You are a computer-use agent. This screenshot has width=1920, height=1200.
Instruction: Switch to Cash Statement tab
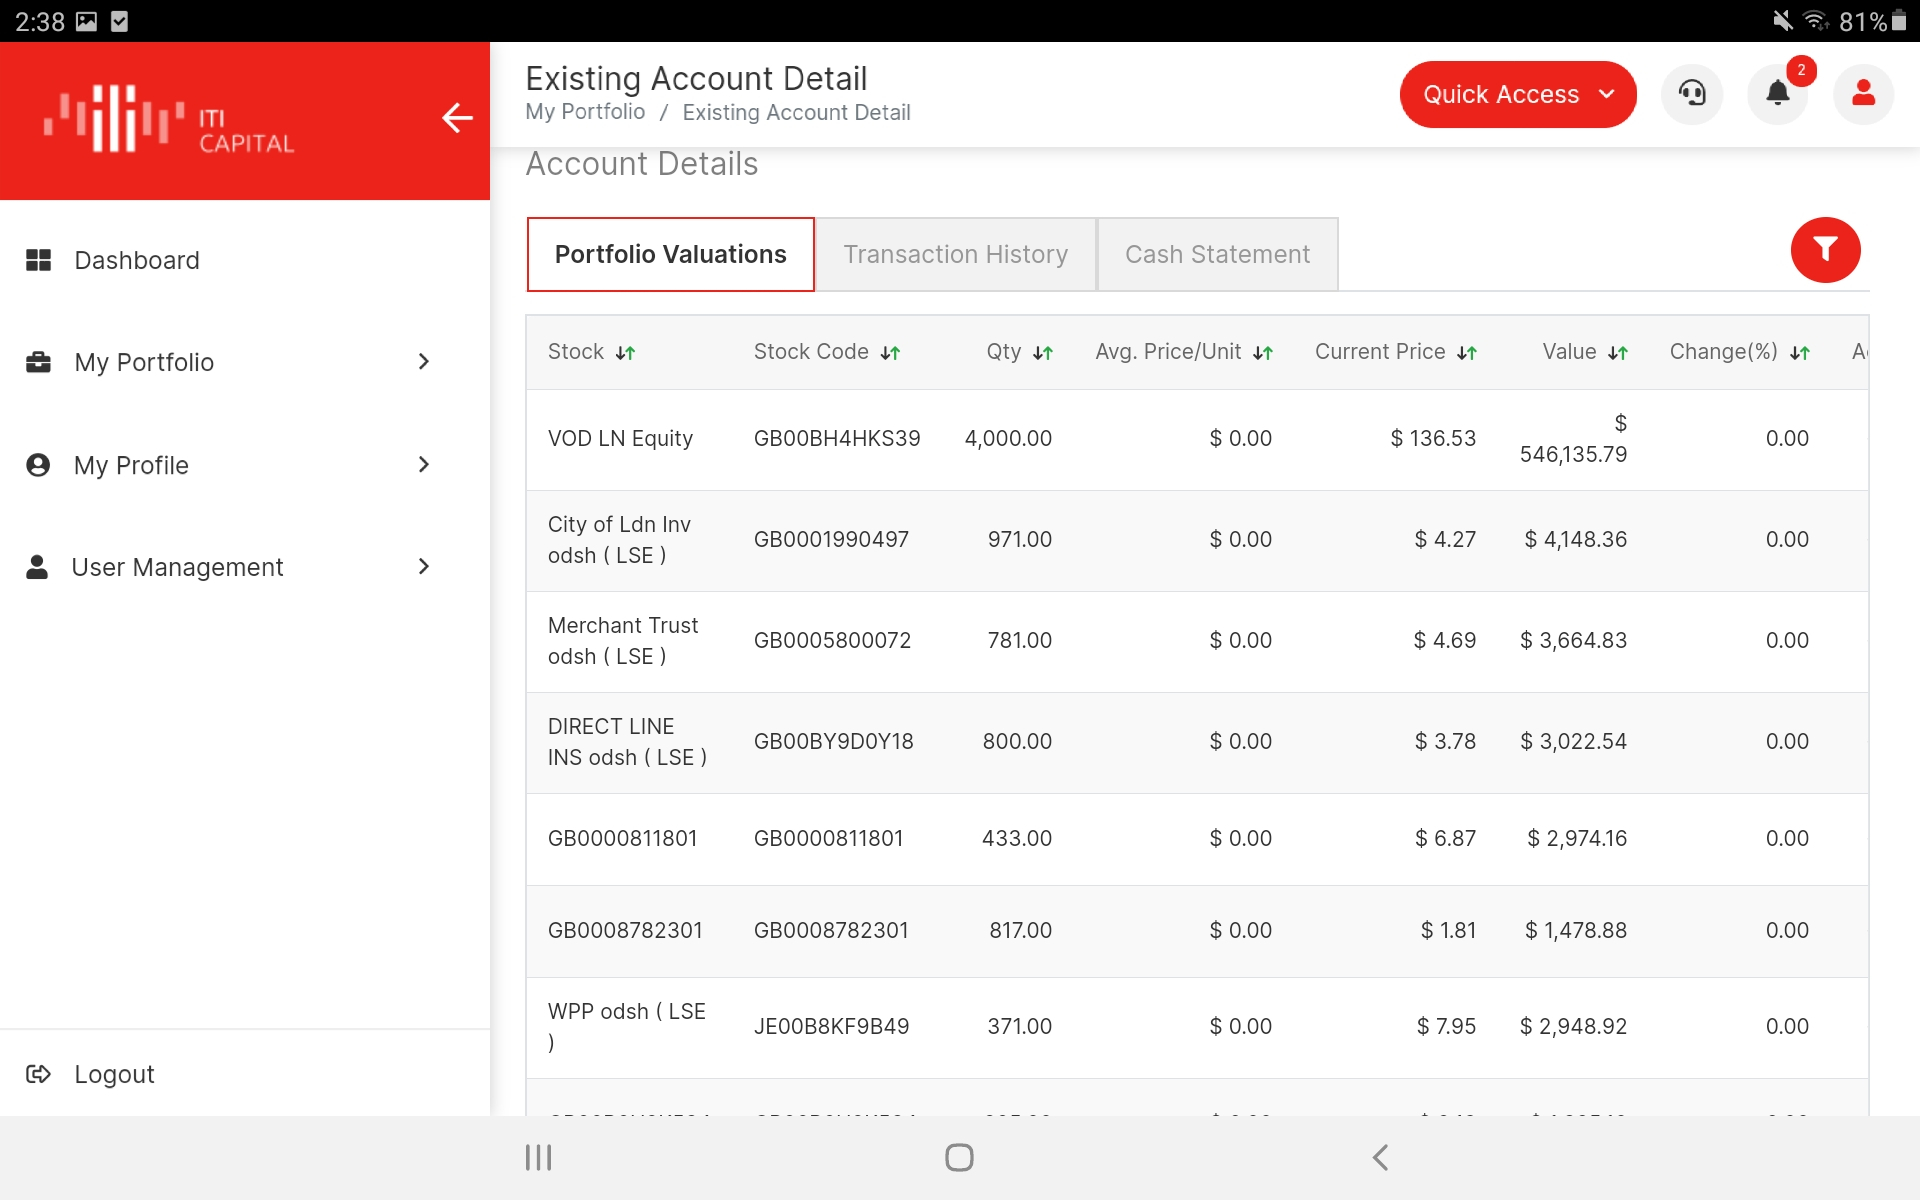pyautogui.click(x=1217, y=254)
